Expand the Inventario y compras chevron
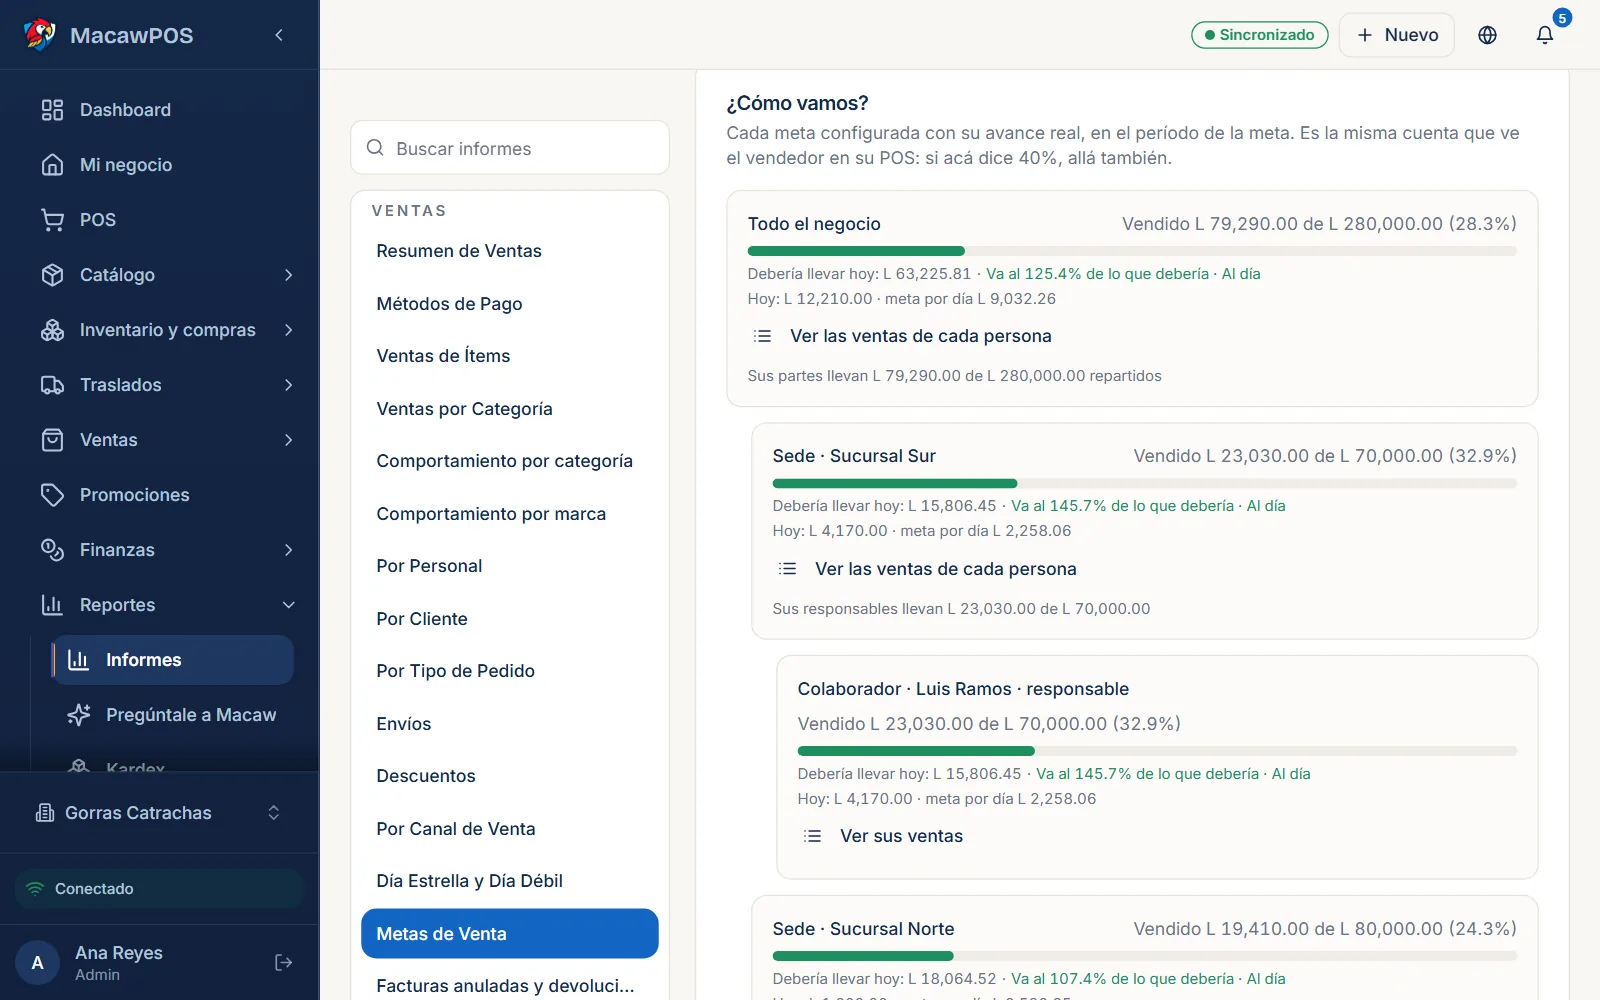The image size is (1600, 1000). (289, 330)
